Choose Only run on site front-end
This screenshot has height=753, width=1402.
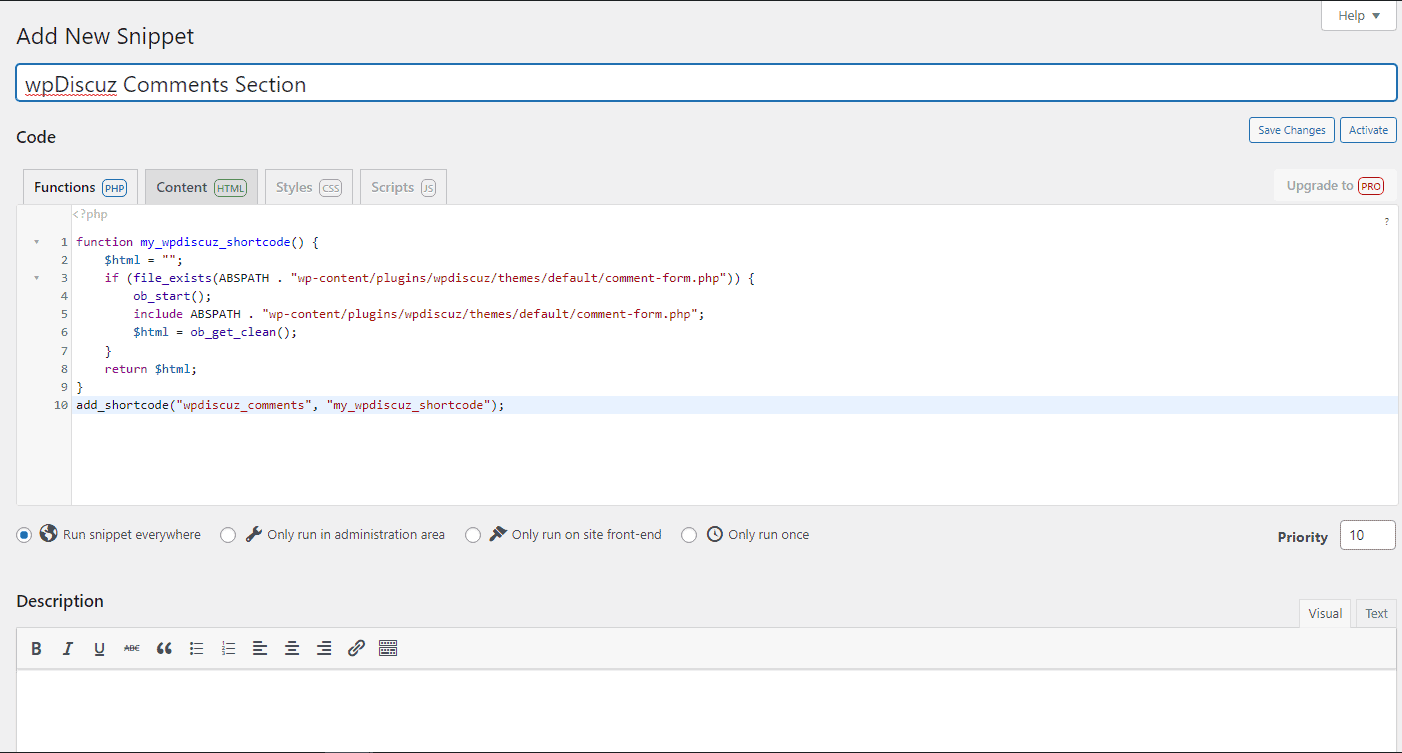[x=473, y=535]
